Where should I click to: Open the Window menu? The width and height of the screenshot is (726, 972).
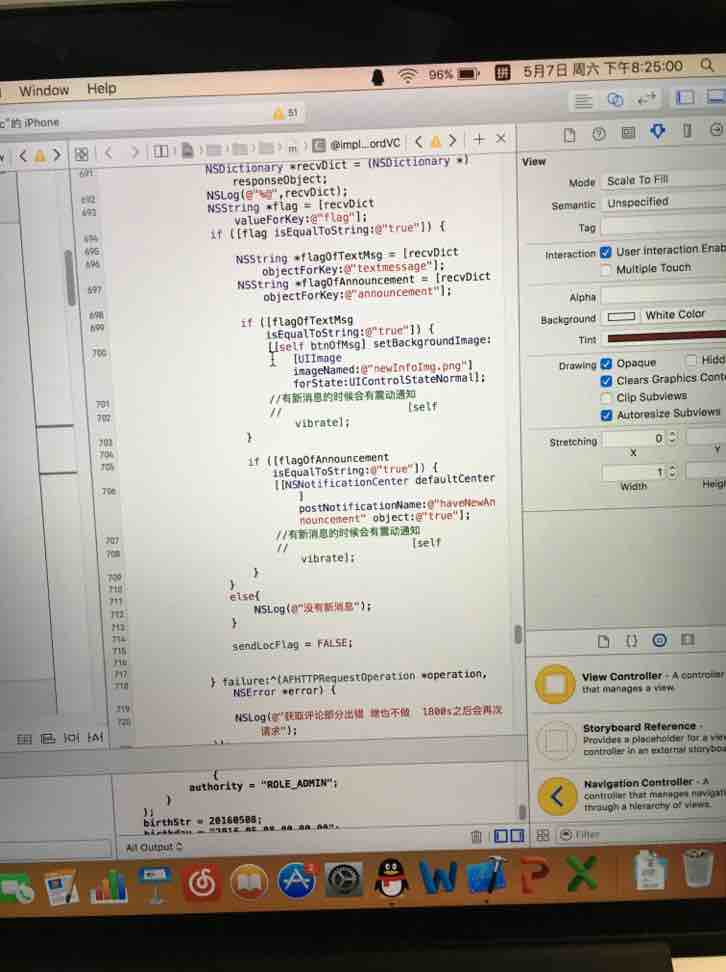coord(44,89)
